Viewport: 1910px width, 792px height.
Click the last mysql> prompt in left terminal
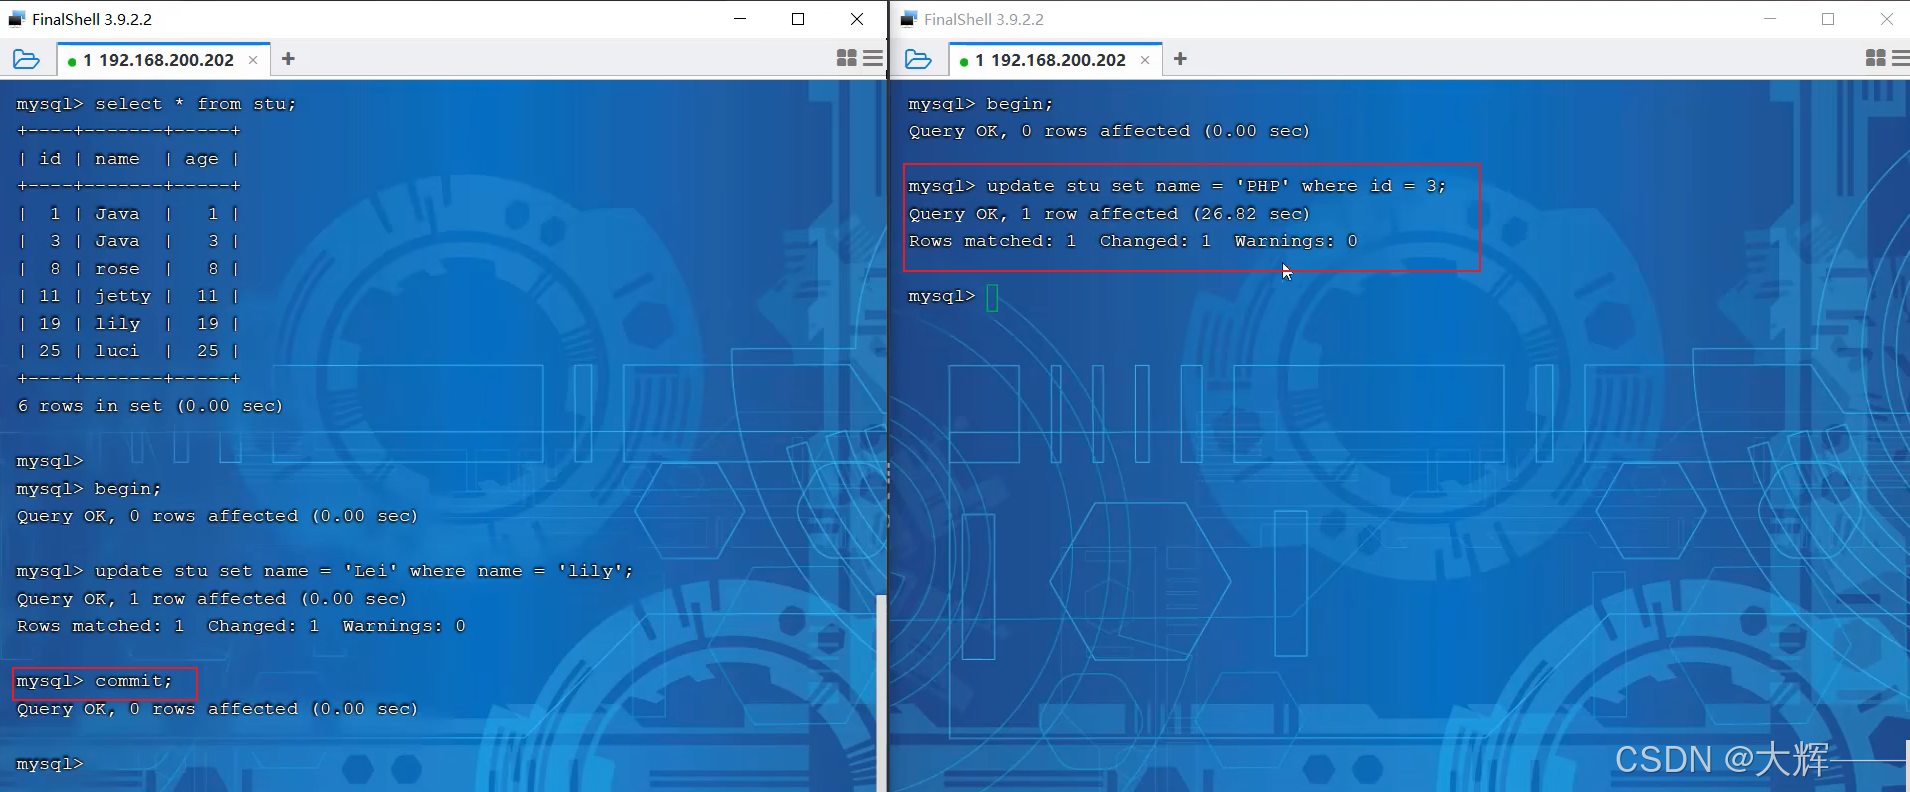click(50, 764)
